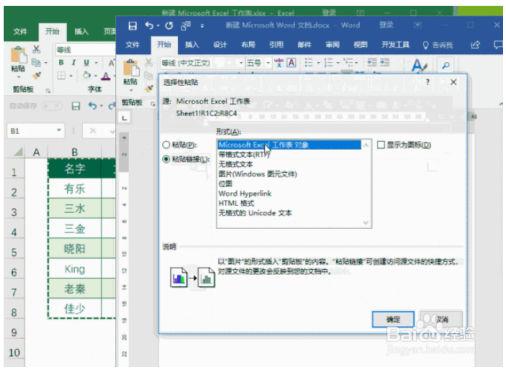The image size is (506, 370).
Task: Toggle the AutoSave switch in Excel
Action: [x=52, y=106]
